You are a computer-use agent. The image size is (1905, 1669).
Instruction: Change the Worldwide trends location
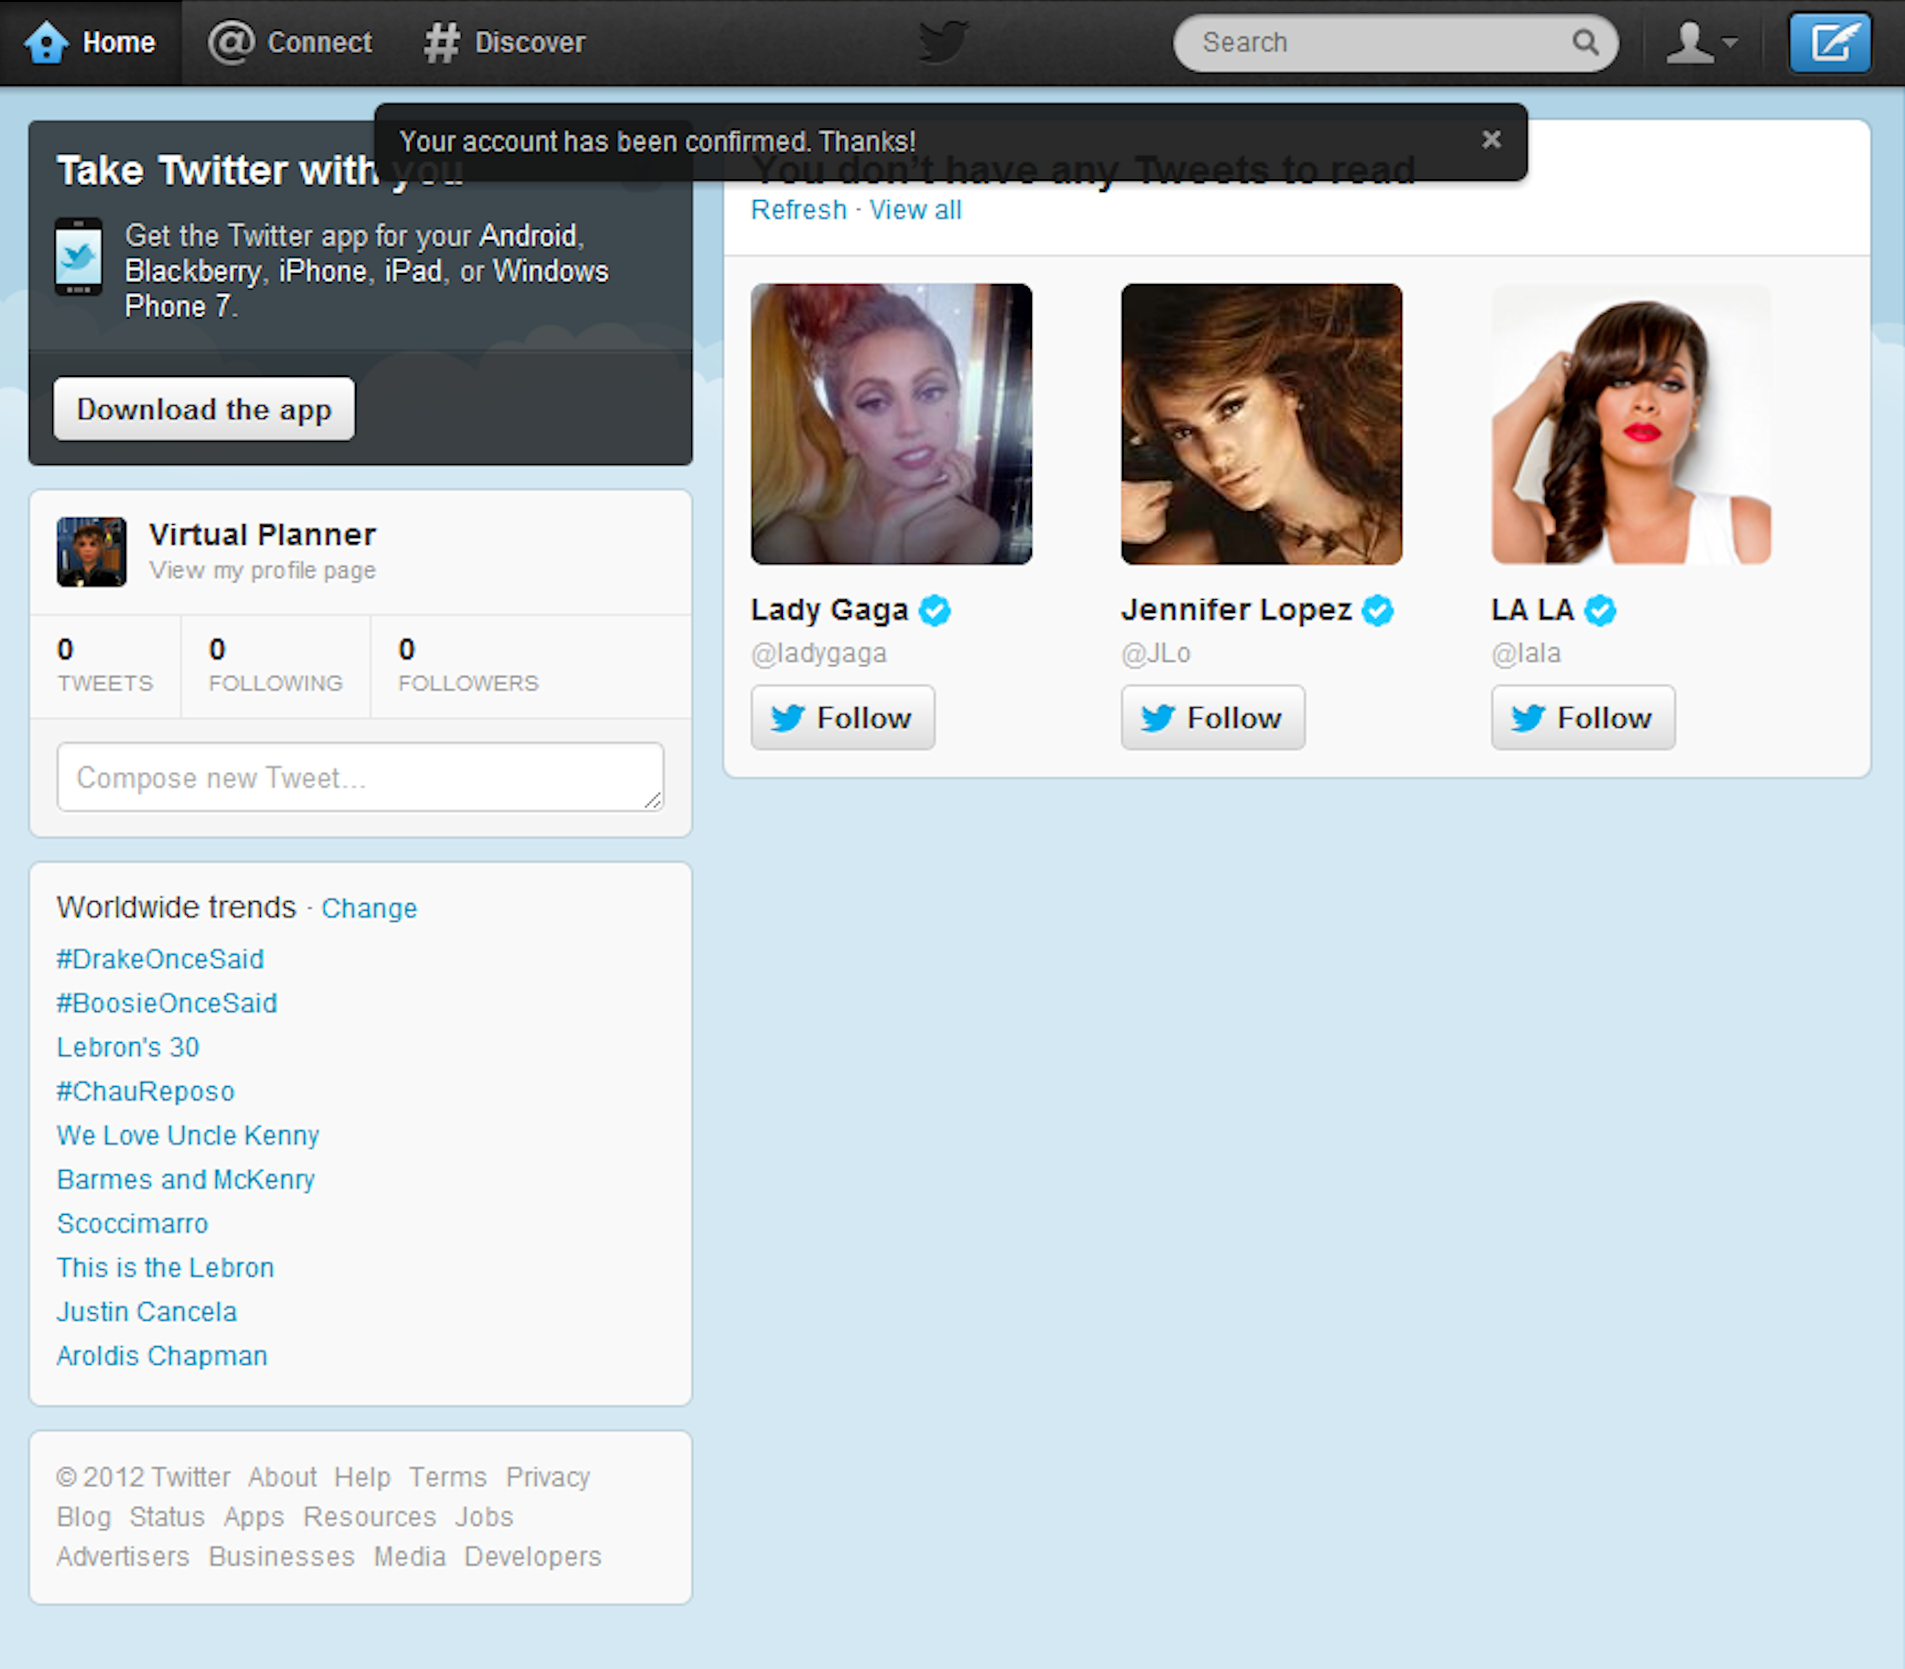(x=369, y=908)
